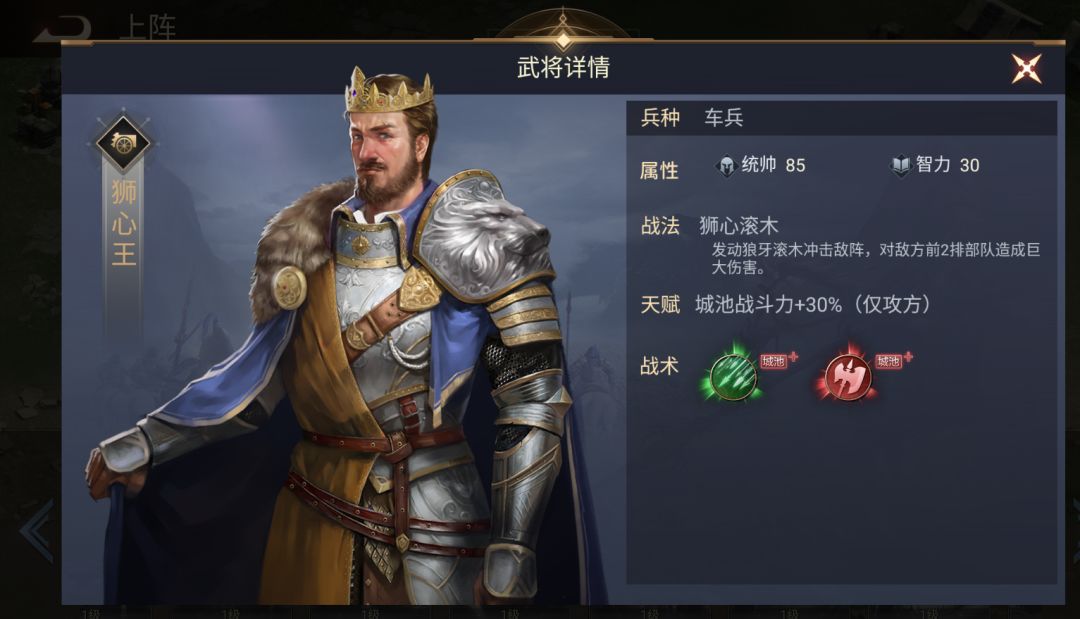Close the 武将详情 panel
The image size is (1080, 619).
(x=1026, y=68)
